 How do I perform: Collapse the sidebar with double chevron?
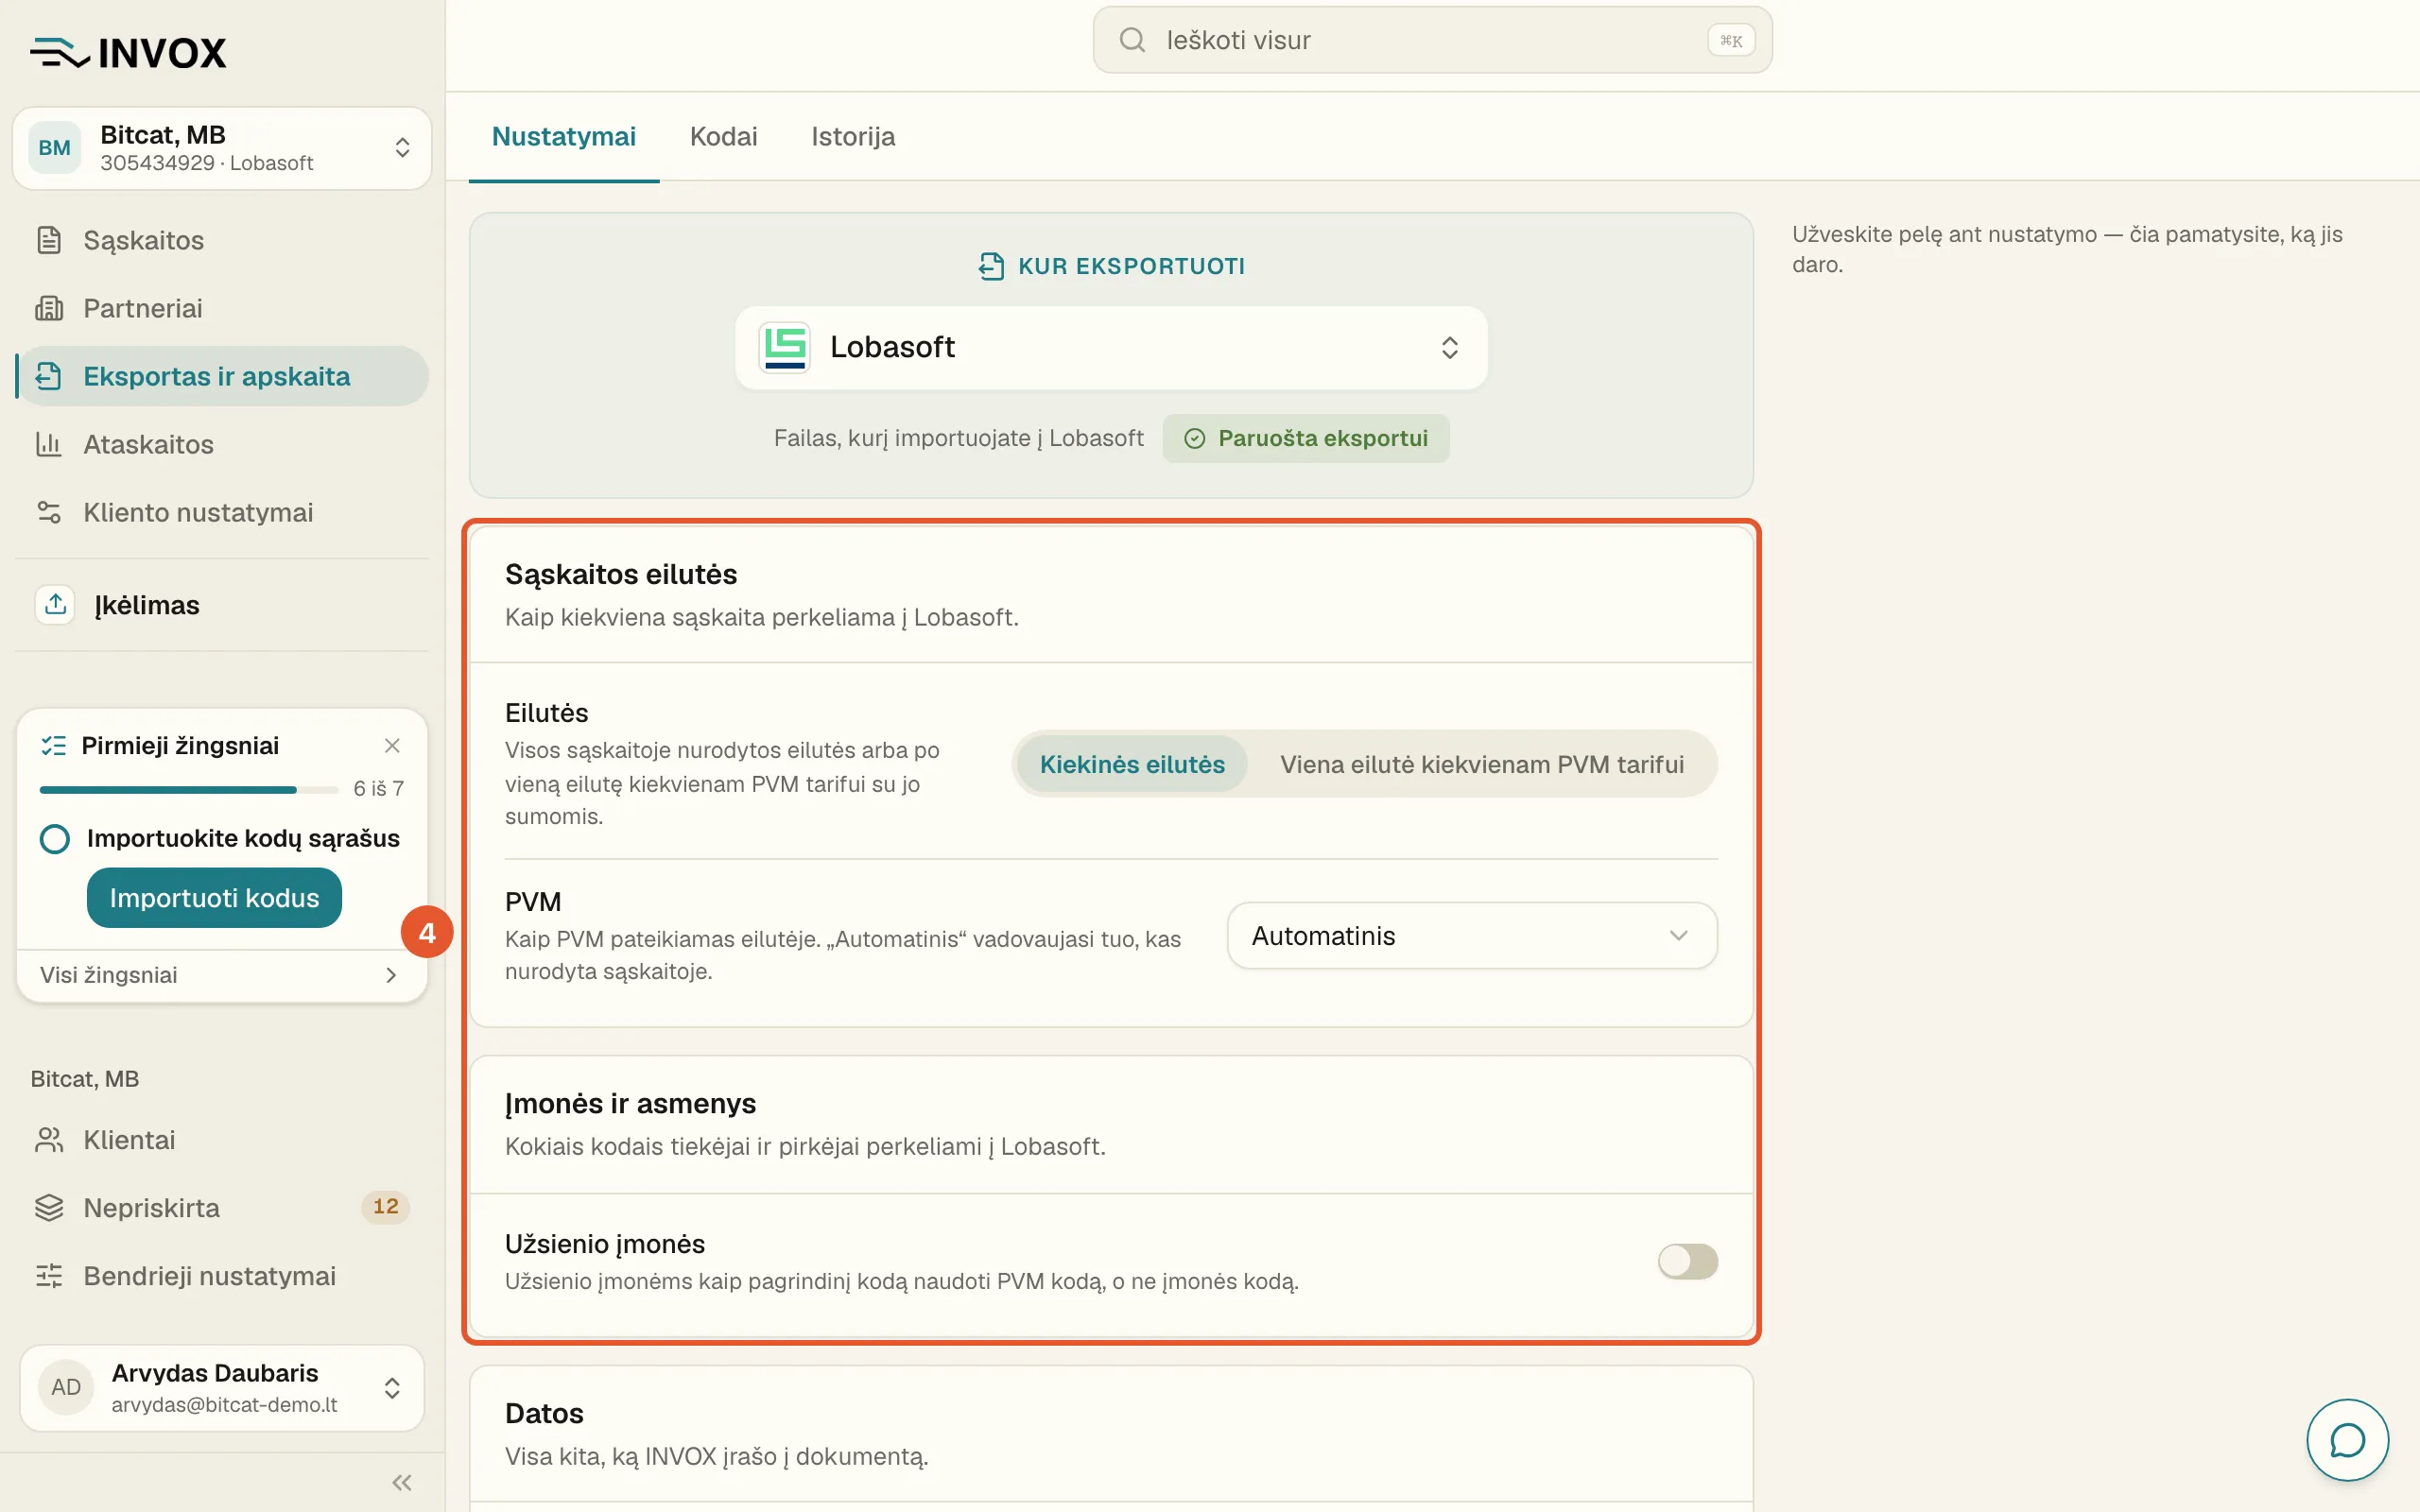[x=402, y=1483]
